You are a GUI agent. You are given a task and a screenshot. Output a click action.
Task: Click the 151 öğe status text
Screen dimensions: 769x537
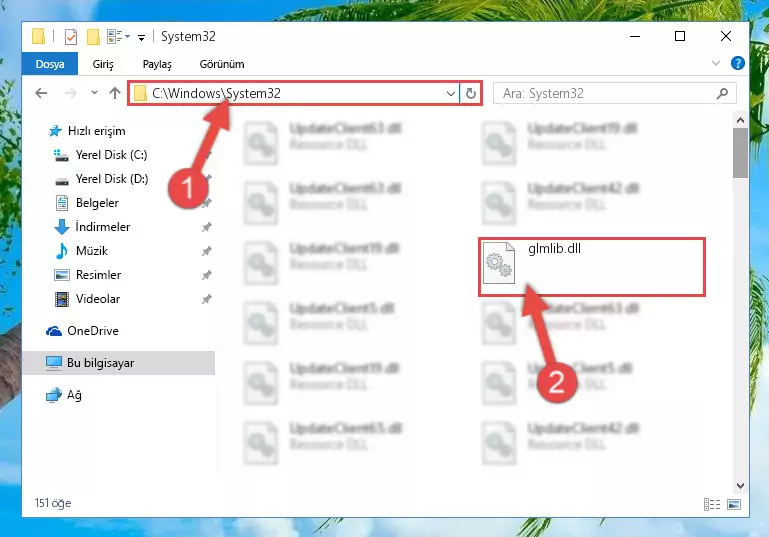click(52, 503)
